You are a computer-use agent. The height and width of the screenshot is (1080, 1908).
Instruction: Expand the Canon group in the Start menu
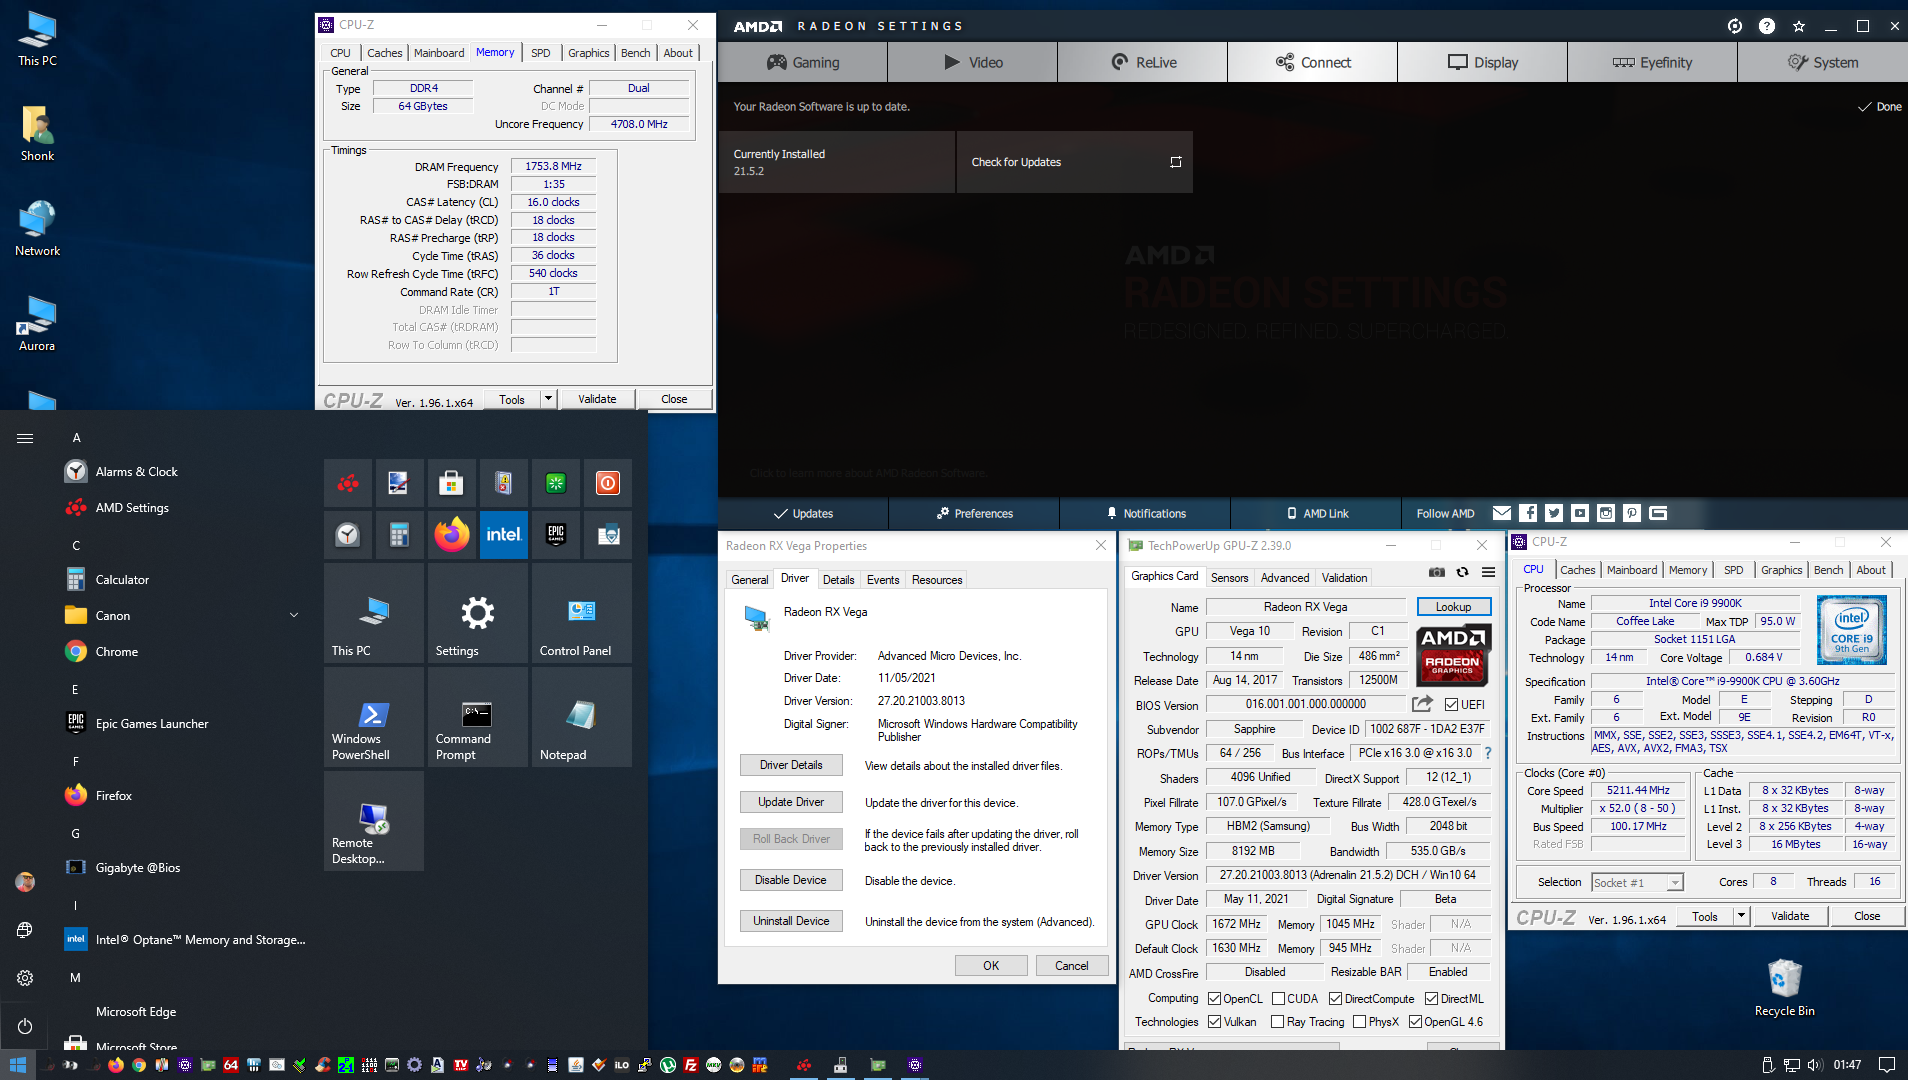click(x=293, y=615)
